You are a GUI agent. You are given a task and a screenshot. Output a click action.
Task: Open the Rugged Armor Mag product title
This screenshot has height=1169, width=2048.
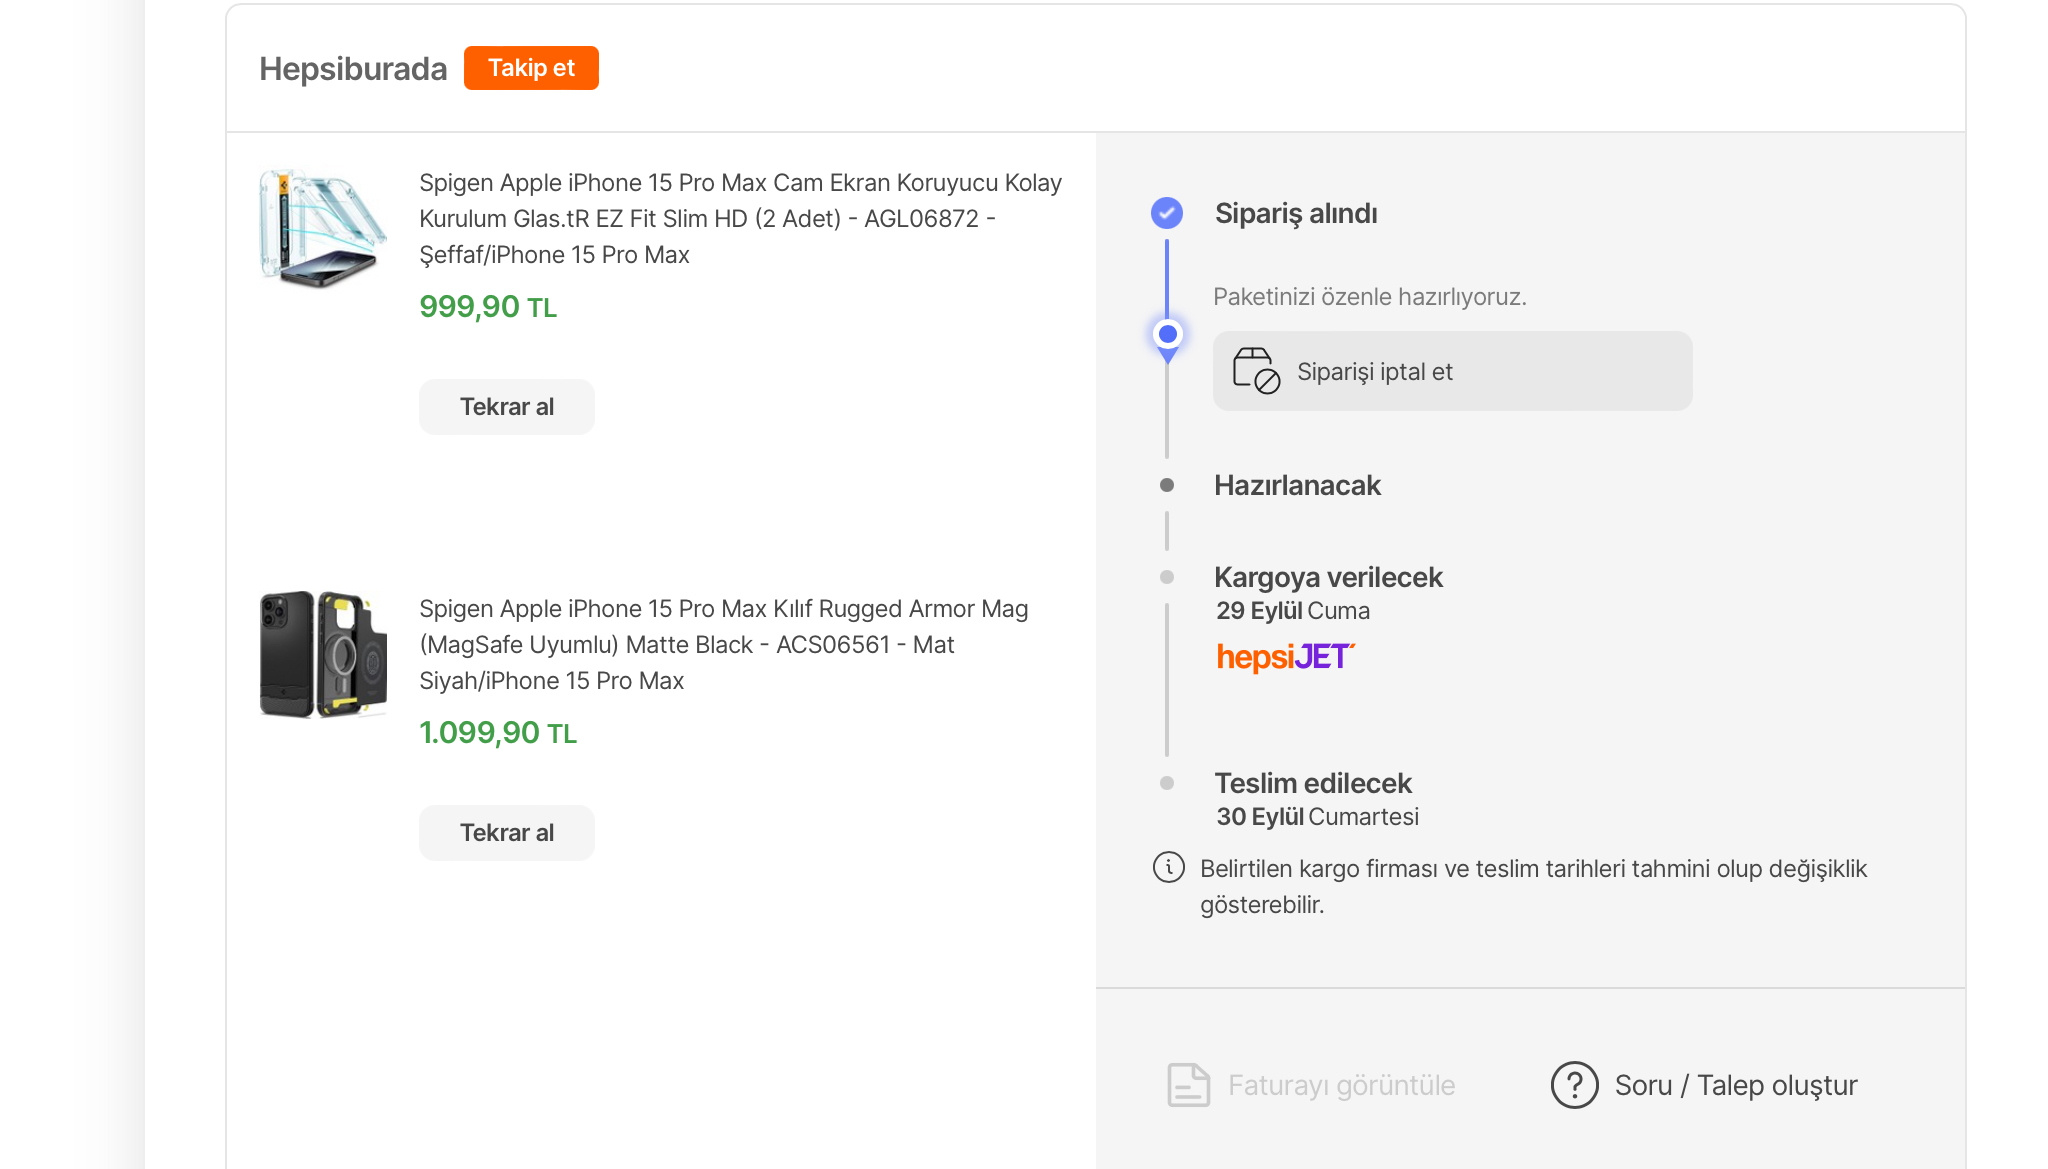(723, 645)
